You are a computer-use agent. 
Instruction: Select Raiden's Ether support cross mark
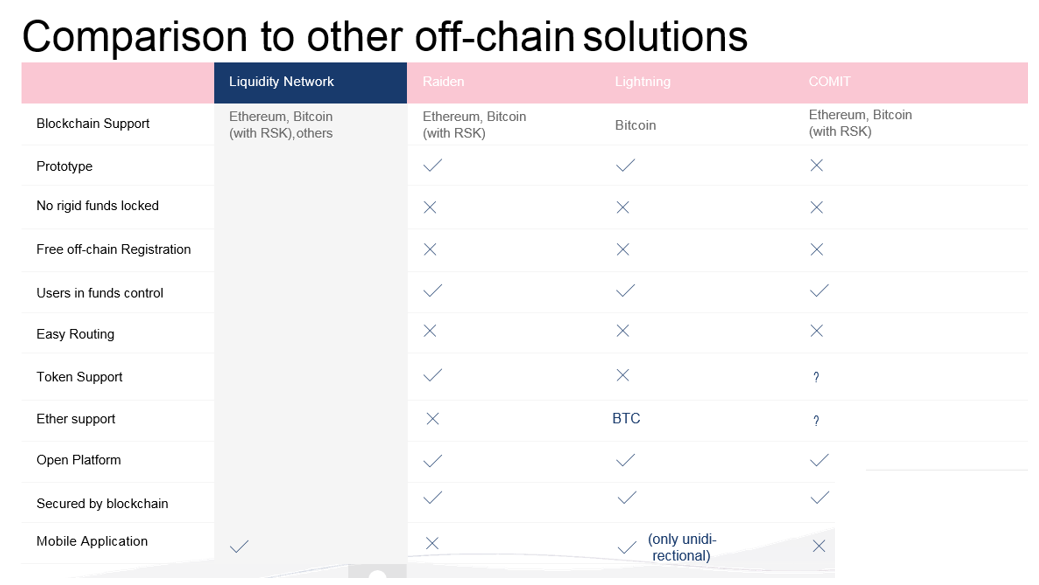433,419
